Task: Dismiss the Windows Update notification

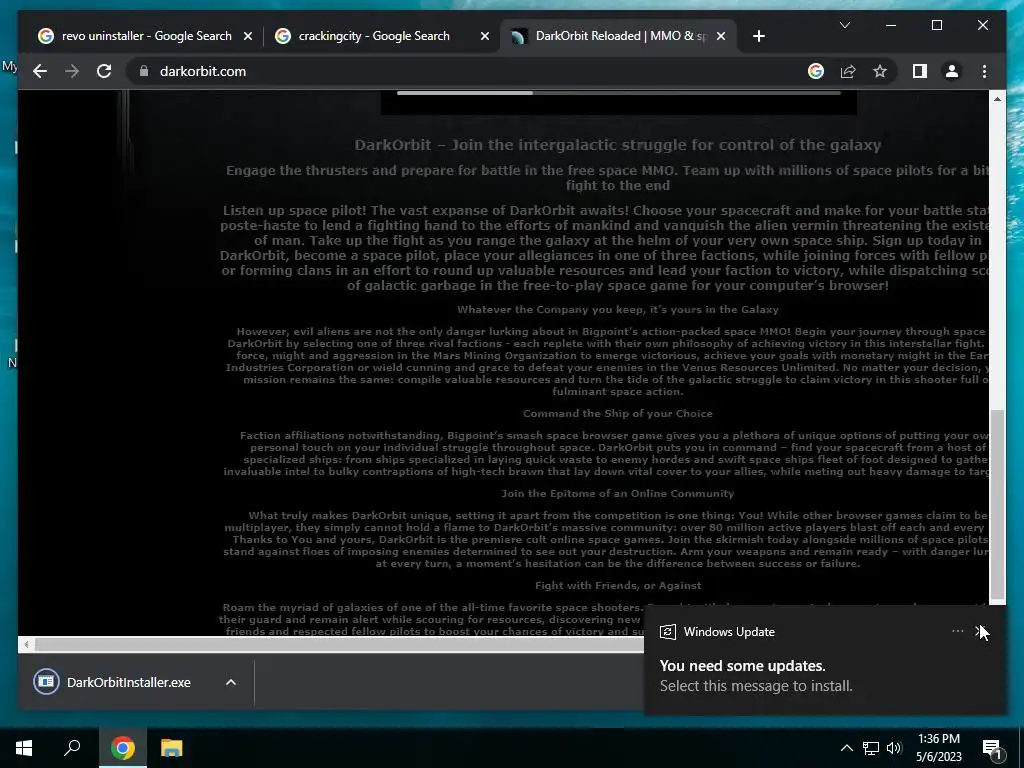Action: pyautogui.click(x=980, y=632)
